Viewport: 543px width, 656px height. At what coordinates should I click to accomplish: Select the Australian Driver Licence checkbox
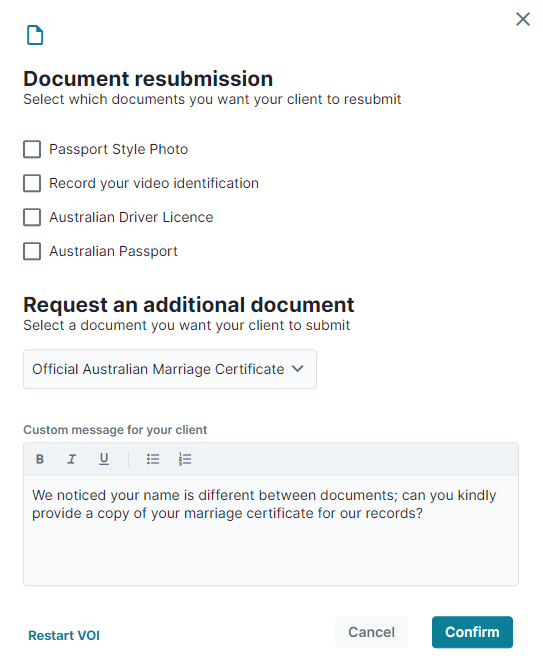32,218
